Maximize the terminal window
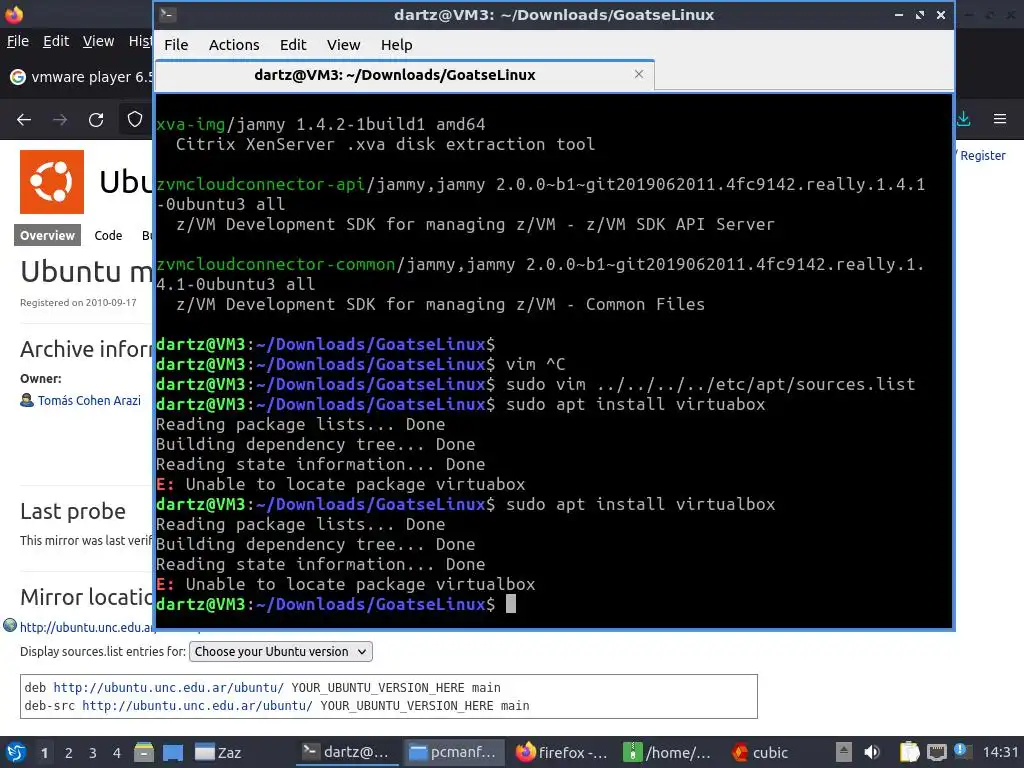This screenshot has width=1024, height=768. [920, 14]
